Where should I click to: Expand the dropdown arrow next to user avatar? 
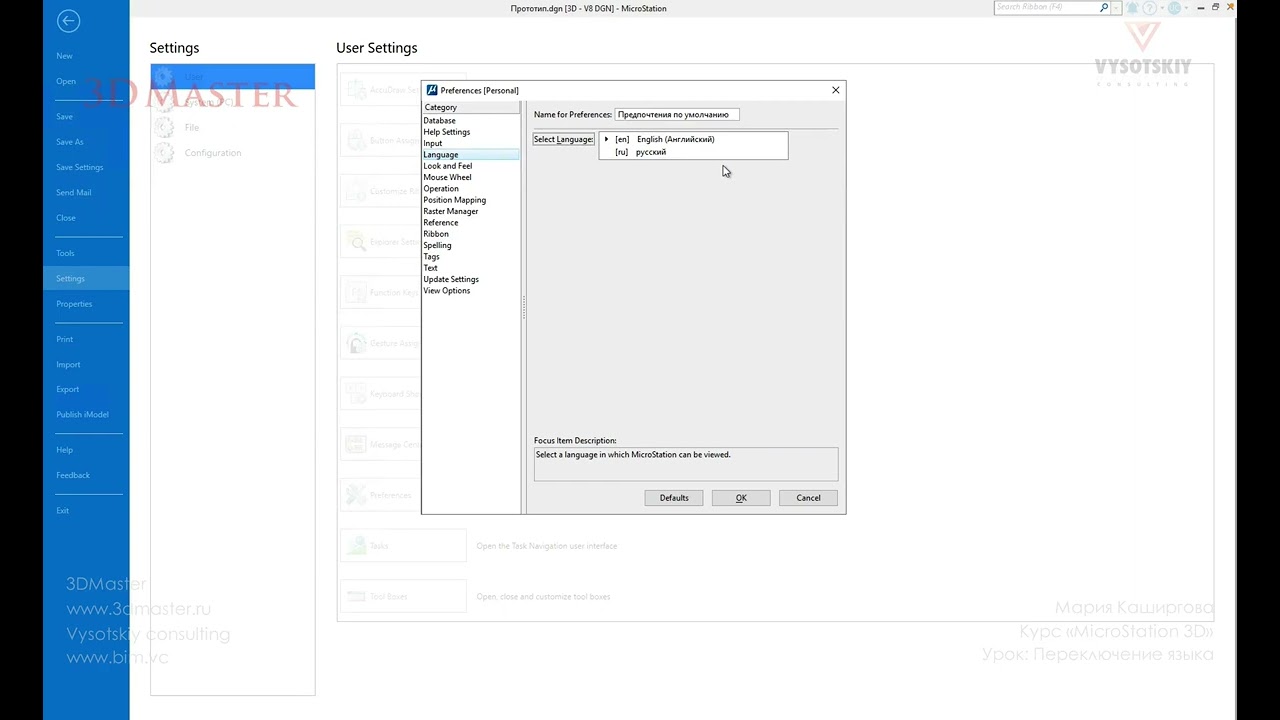(1185, 8)
